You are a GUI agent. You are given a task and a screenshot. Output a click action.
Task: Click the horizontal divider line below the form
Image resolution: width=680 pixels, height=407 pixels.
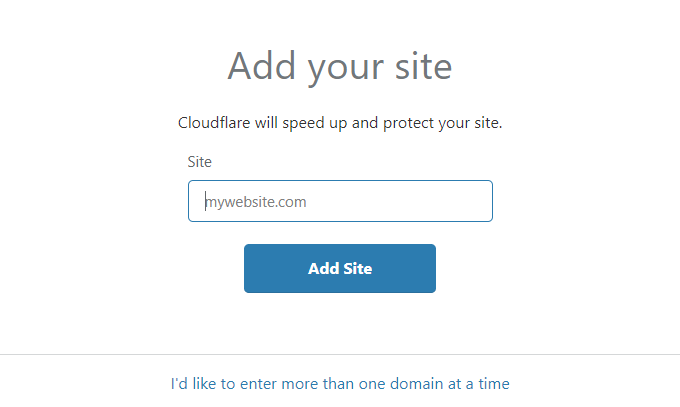coord(340,354)
